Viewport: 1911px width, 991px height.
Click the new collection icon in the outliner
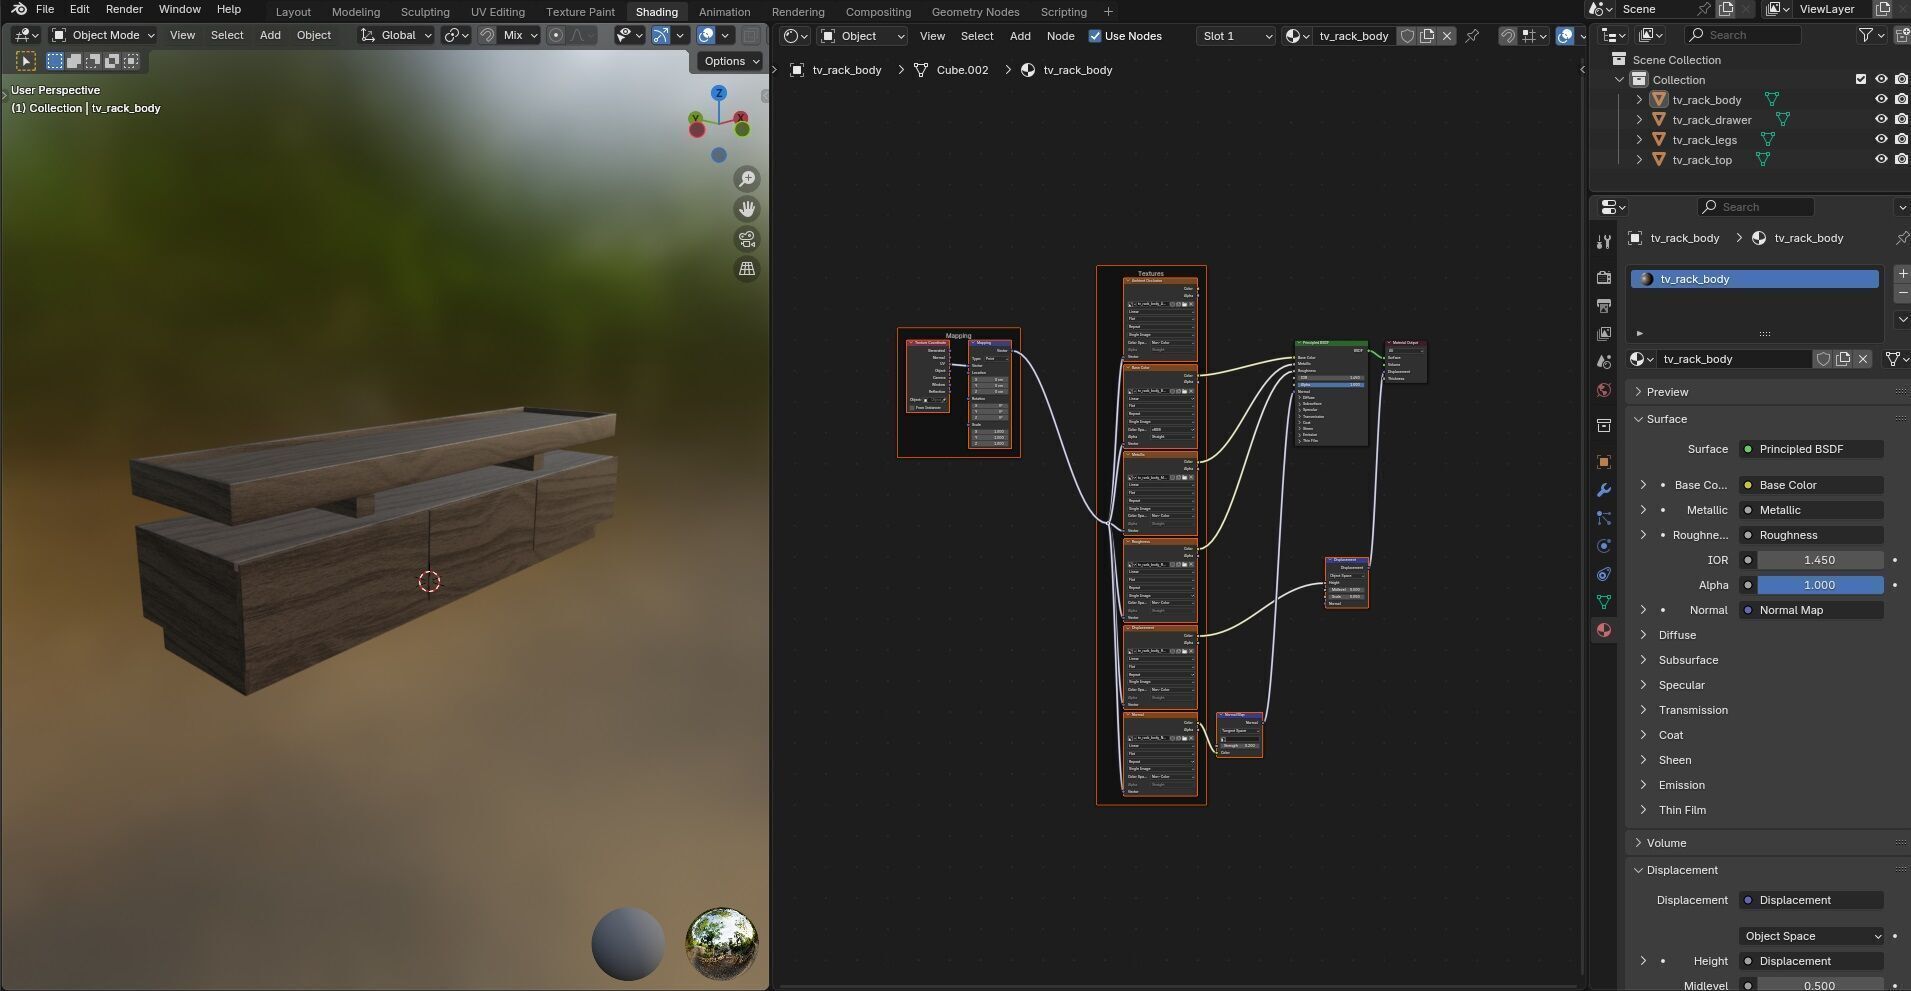point(1902,35)
